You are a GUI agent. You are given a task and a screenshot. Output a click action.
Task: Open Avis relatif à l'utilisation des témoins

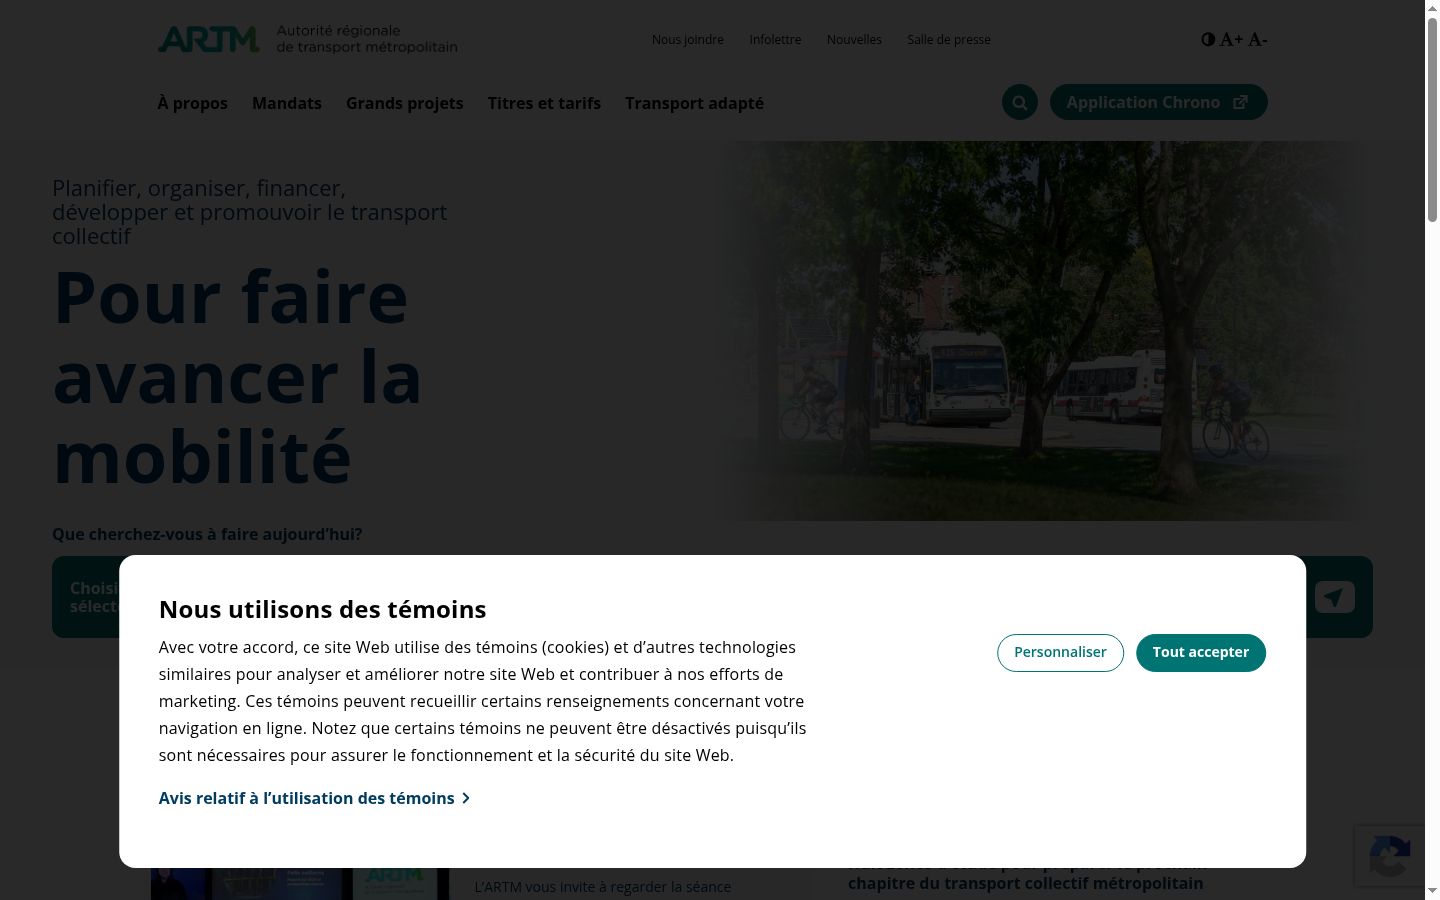314,798
